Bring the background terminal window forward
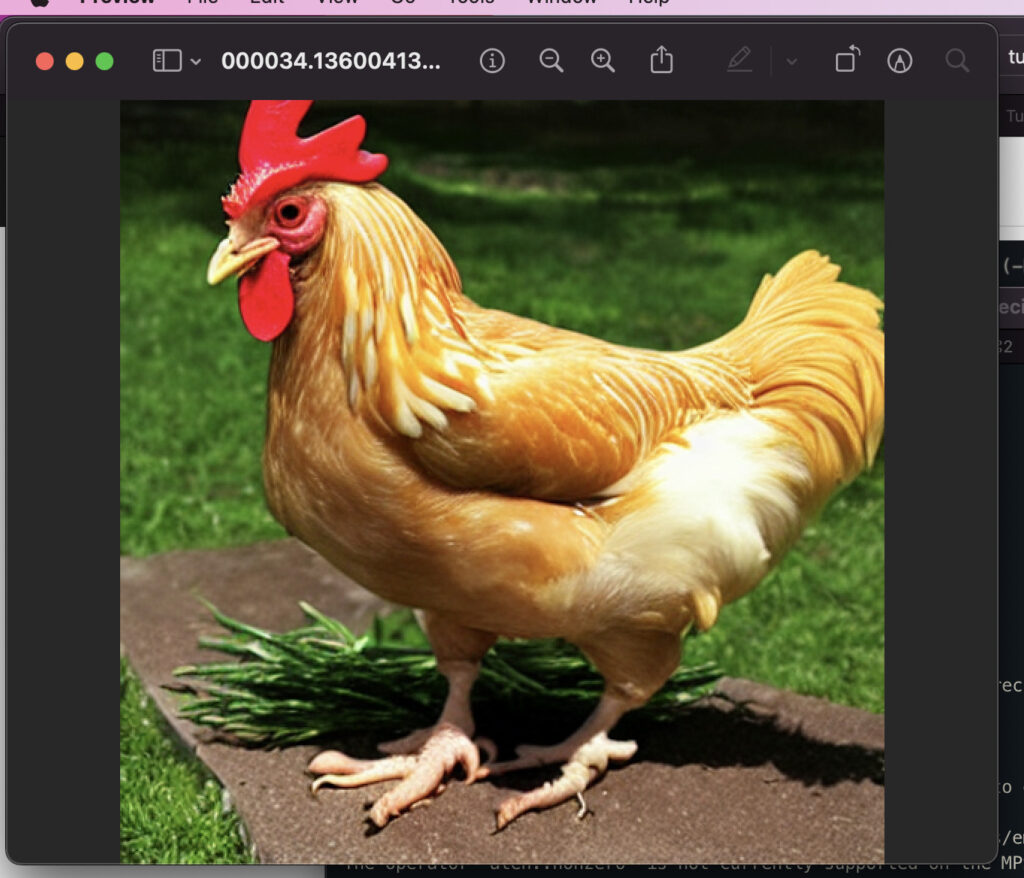The height and width of the screenshot is (878, 1024). click(1010, 500)
